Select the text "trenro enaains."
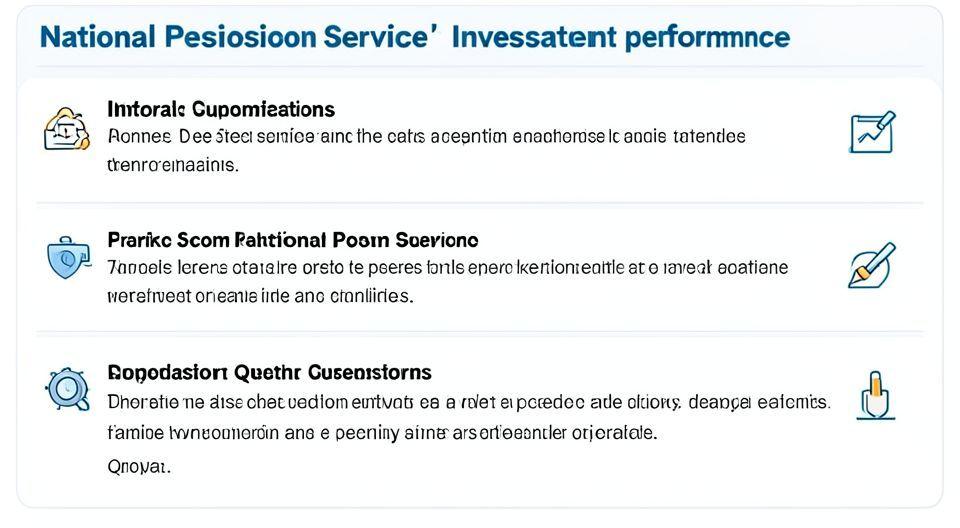The height and width of the screenshot is (528, 960). (x=172, y=165)
